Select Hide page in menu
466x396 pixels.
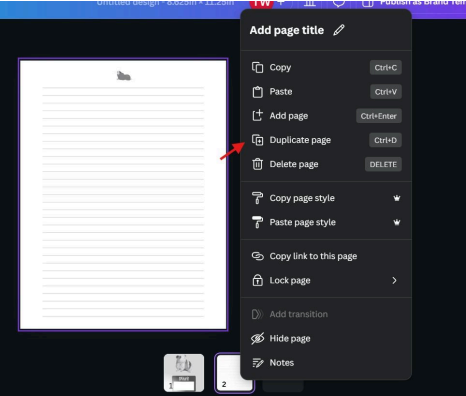(x=326, y=338)
